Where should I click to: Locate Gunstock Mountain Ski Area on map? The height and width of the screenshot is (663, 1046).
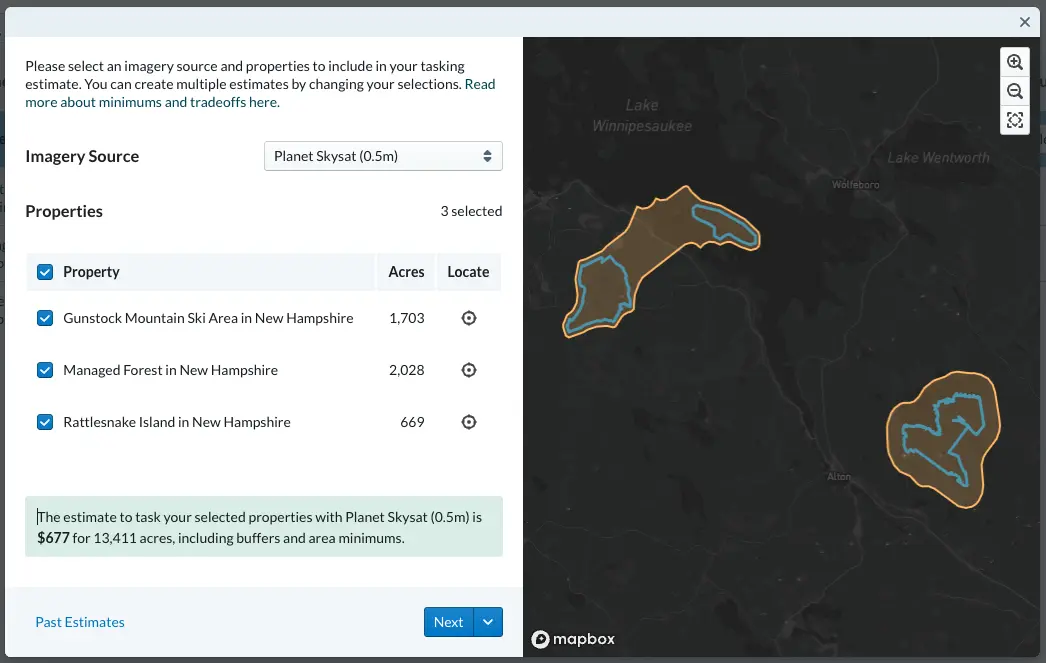pos(469,318)
